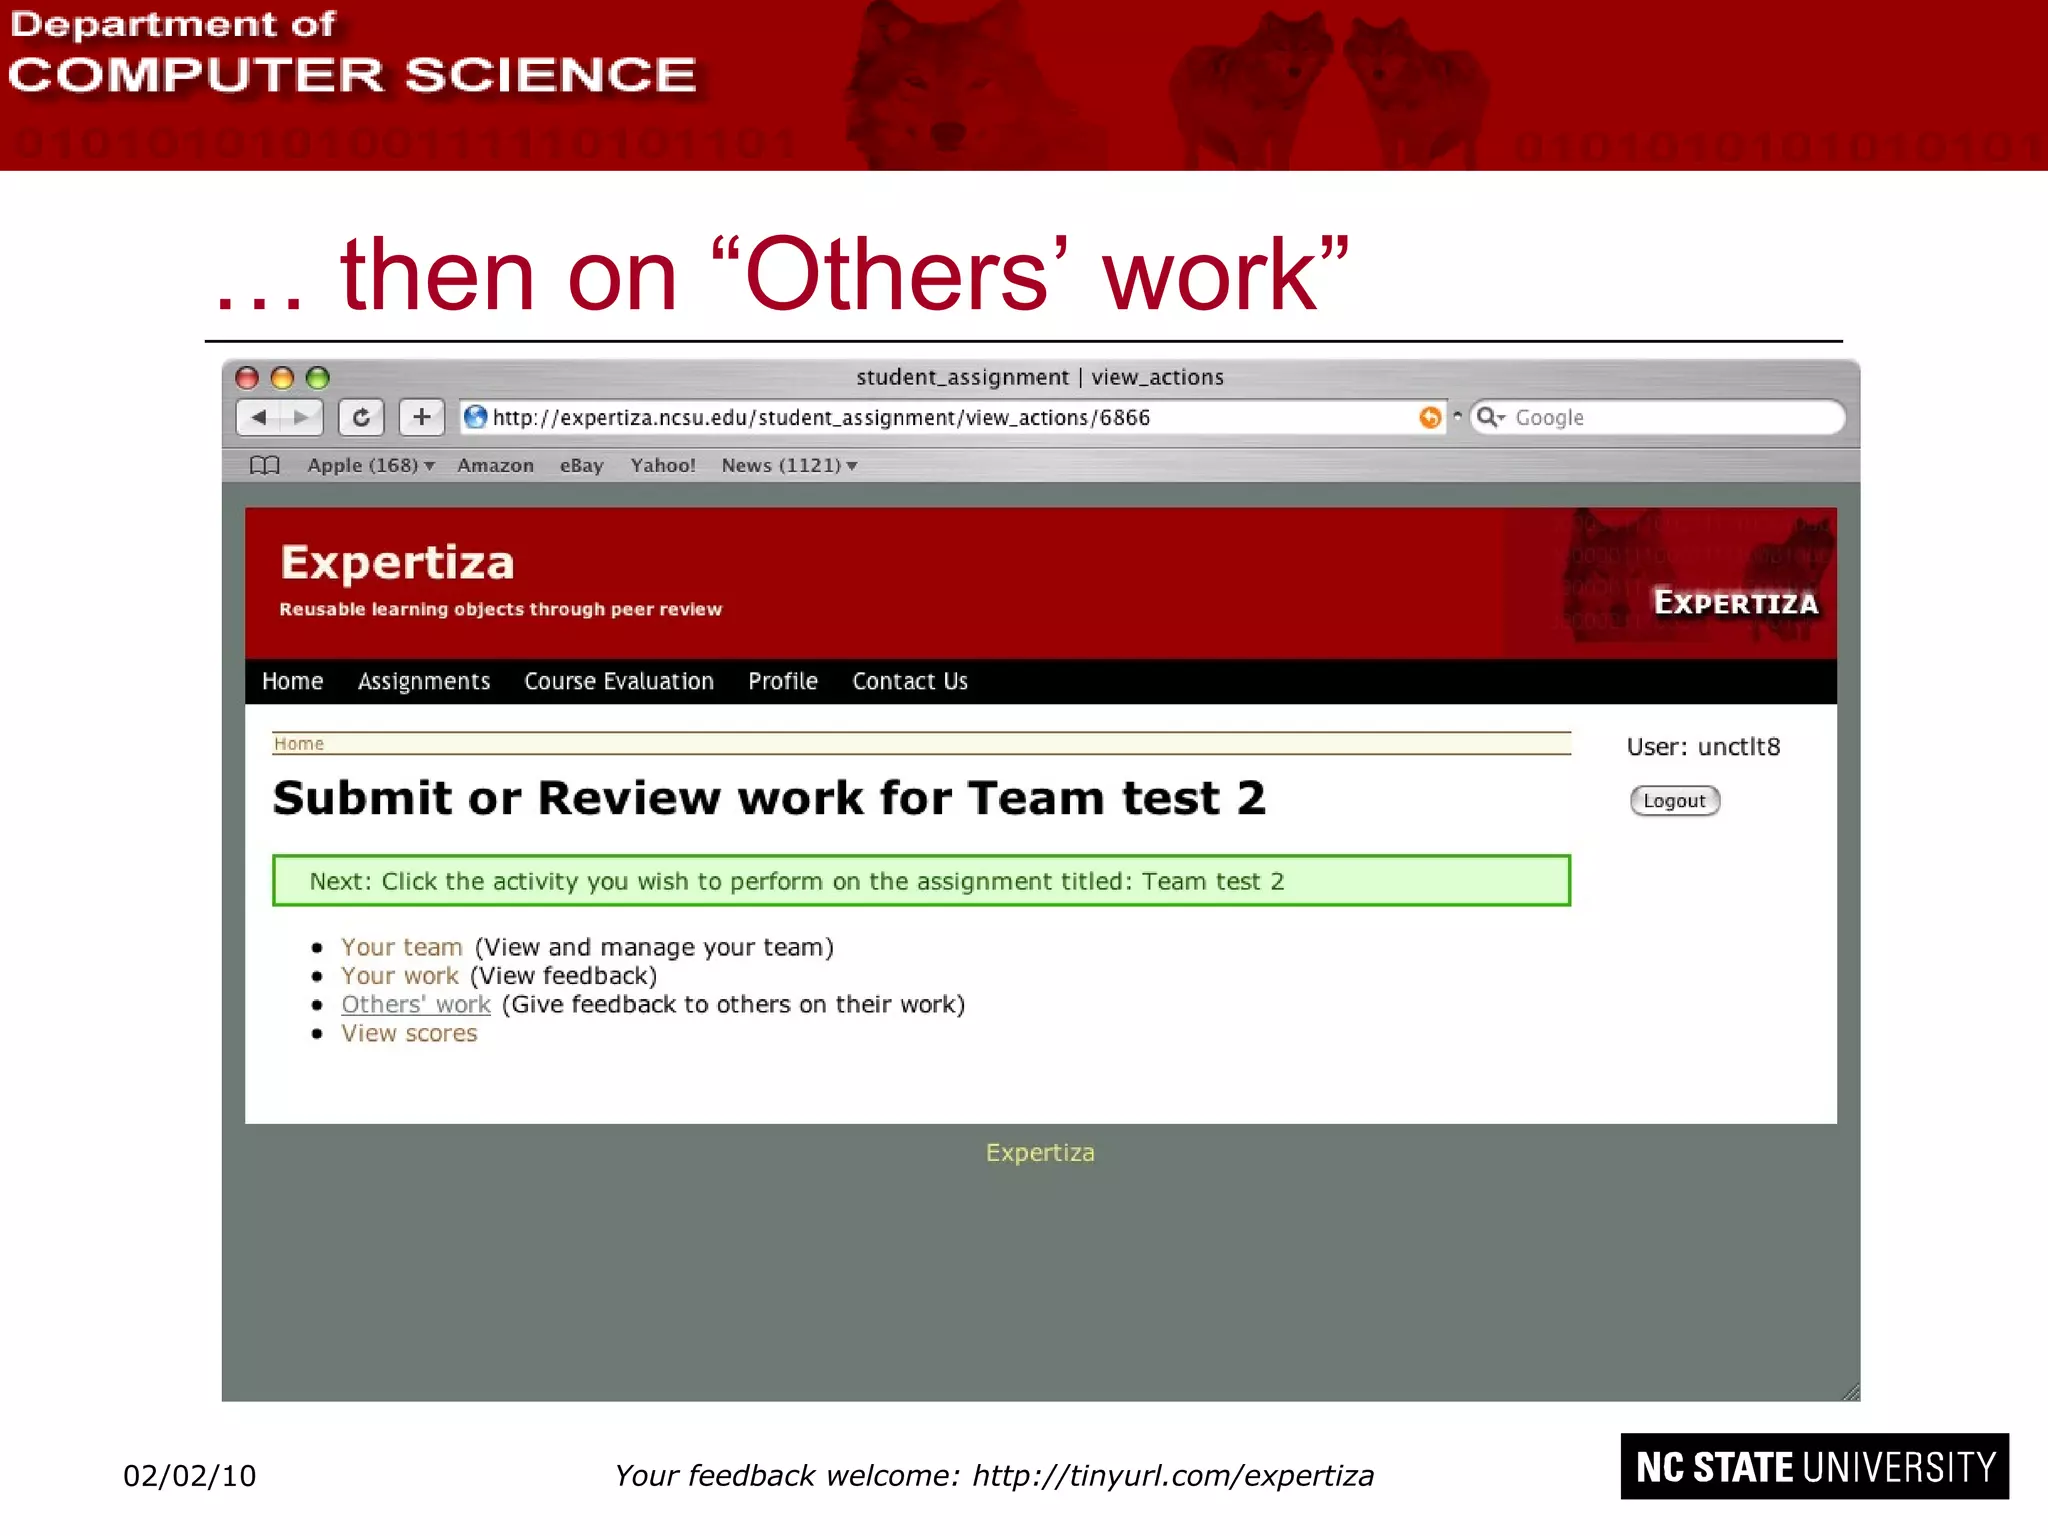The image size is (2048, 1536).
Task: Click the View scores link
Action: 409,1033
